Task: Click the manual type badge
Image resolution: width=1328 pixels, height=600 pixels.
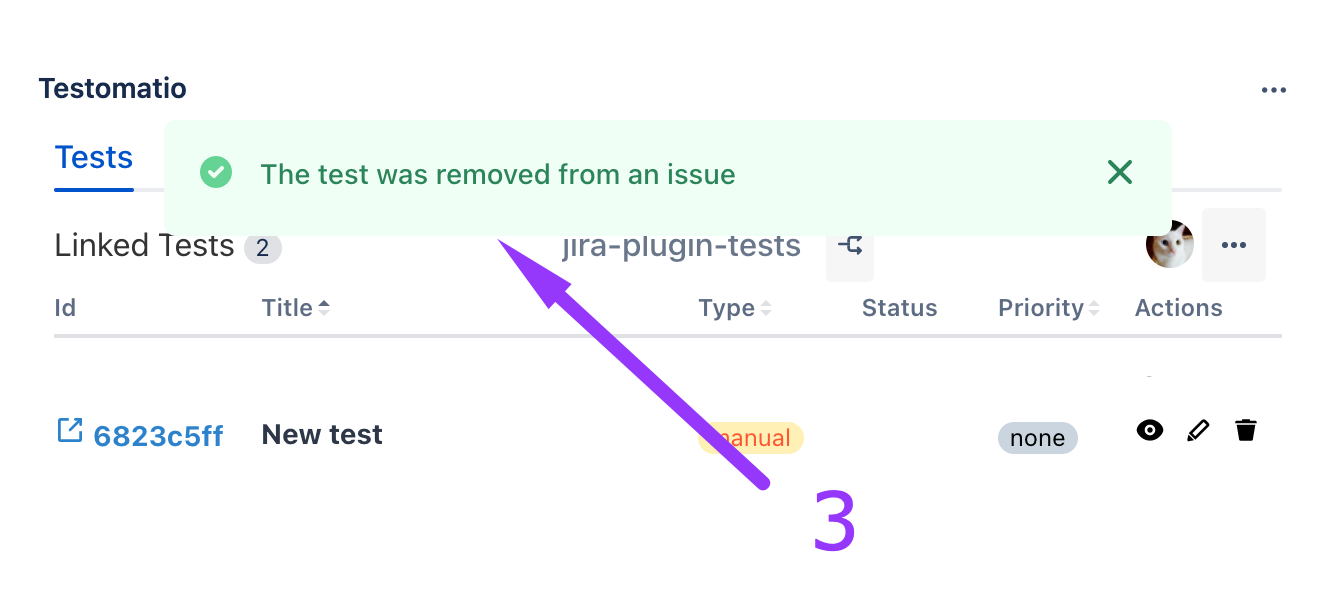Action: point(751,438)
